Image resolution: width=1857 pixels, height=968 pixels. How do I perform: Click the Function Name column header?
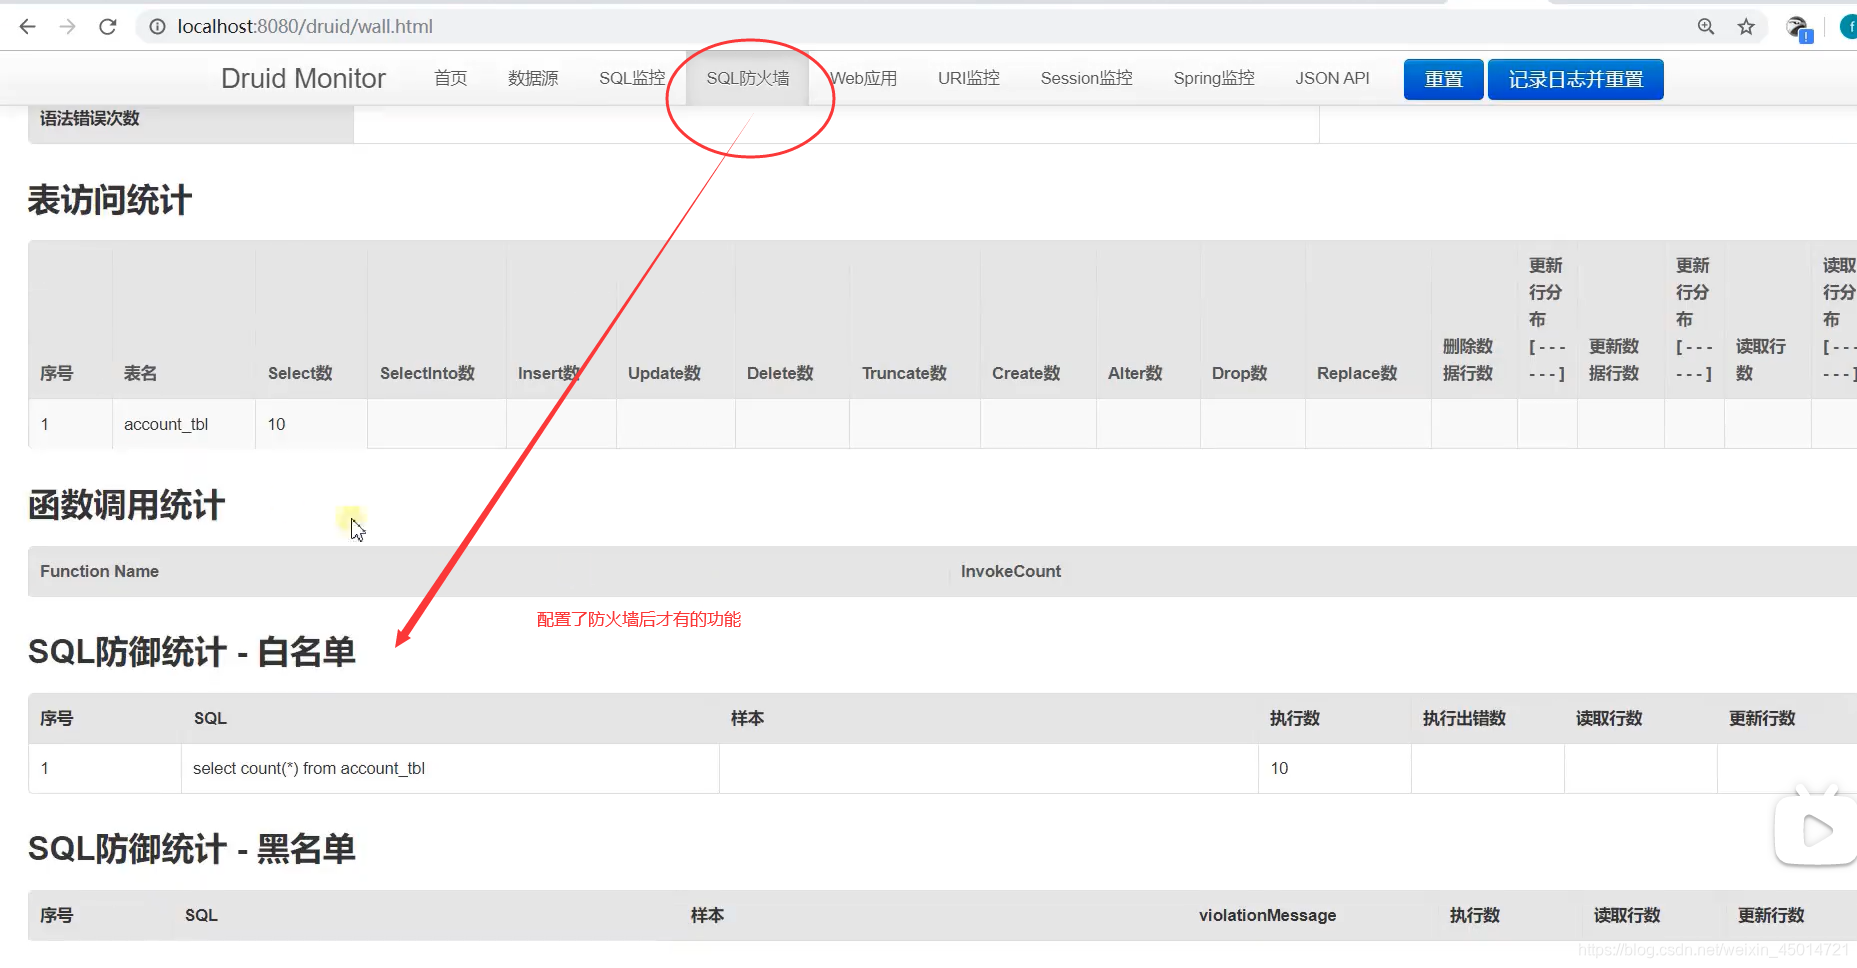click(99, 571)
